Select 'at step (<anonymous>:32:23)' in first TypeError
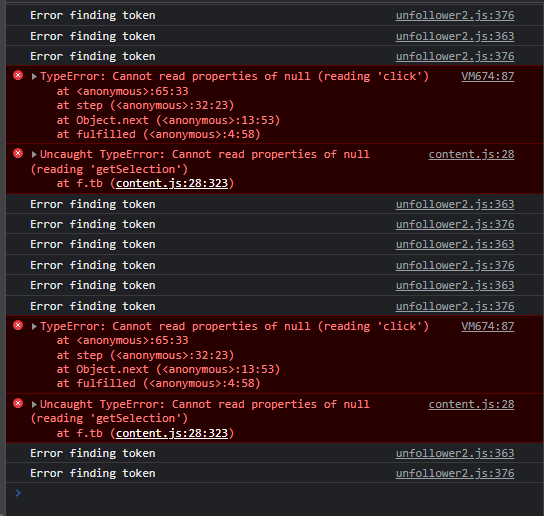The image size is (544, 516). pyautogui.click(x=145, y=105)
